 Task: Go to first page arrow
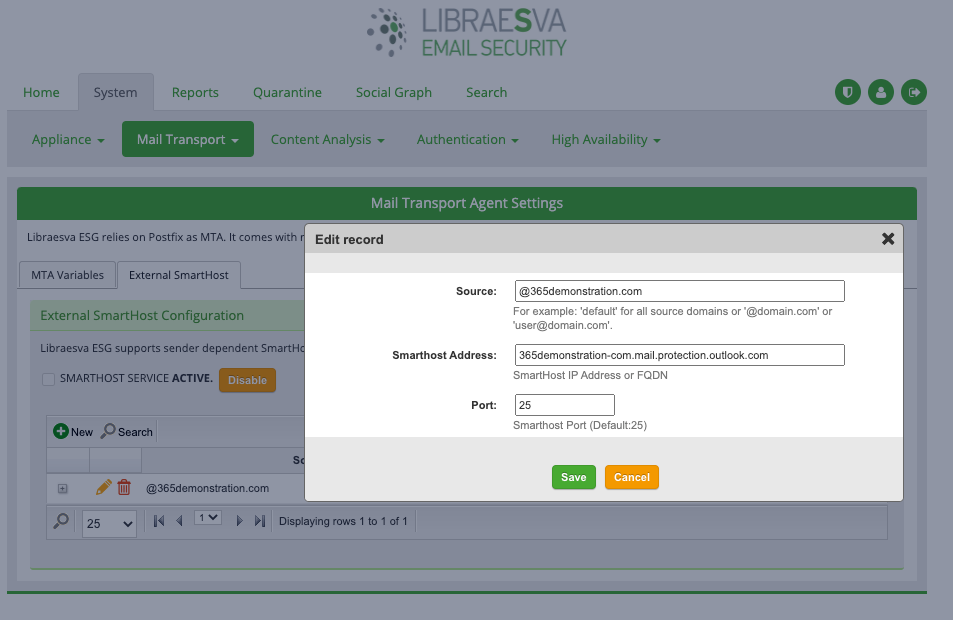point(159,521)
